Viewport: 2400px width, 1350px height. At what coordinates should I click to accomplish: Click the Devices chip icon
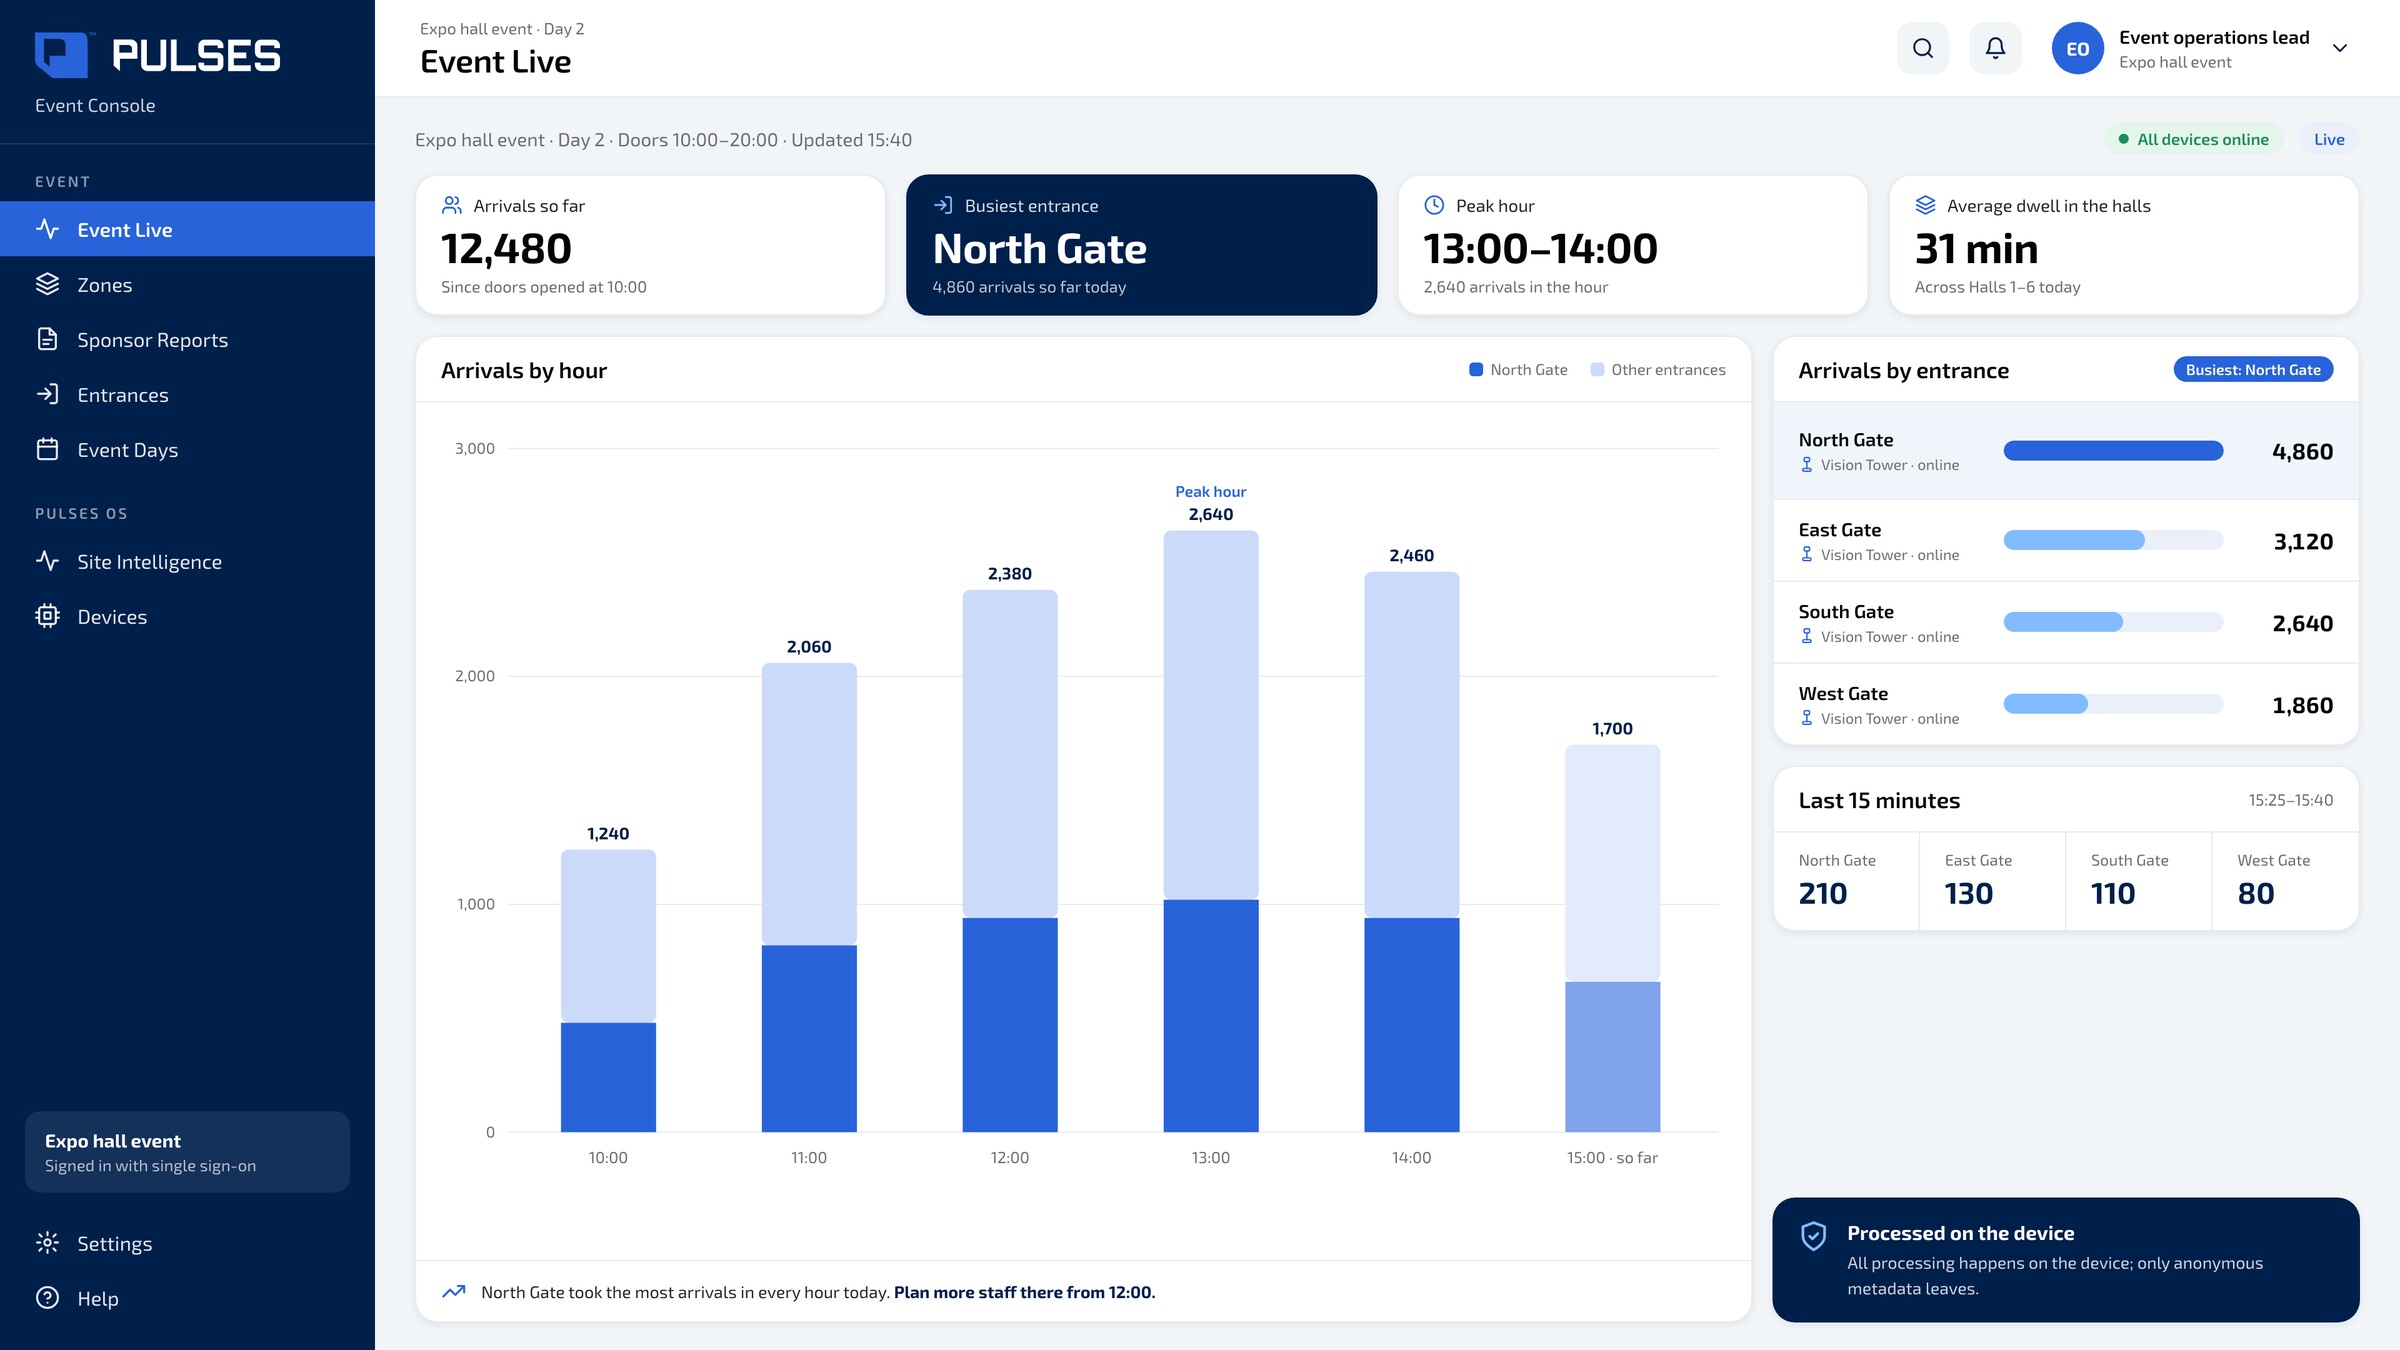[47, 616]
